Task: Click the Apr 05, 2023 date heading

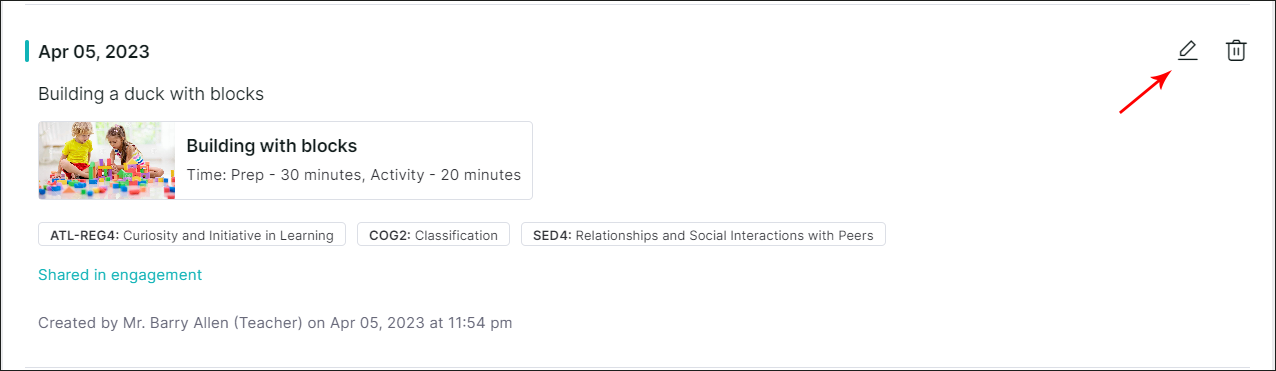Action: pos(94,52)
